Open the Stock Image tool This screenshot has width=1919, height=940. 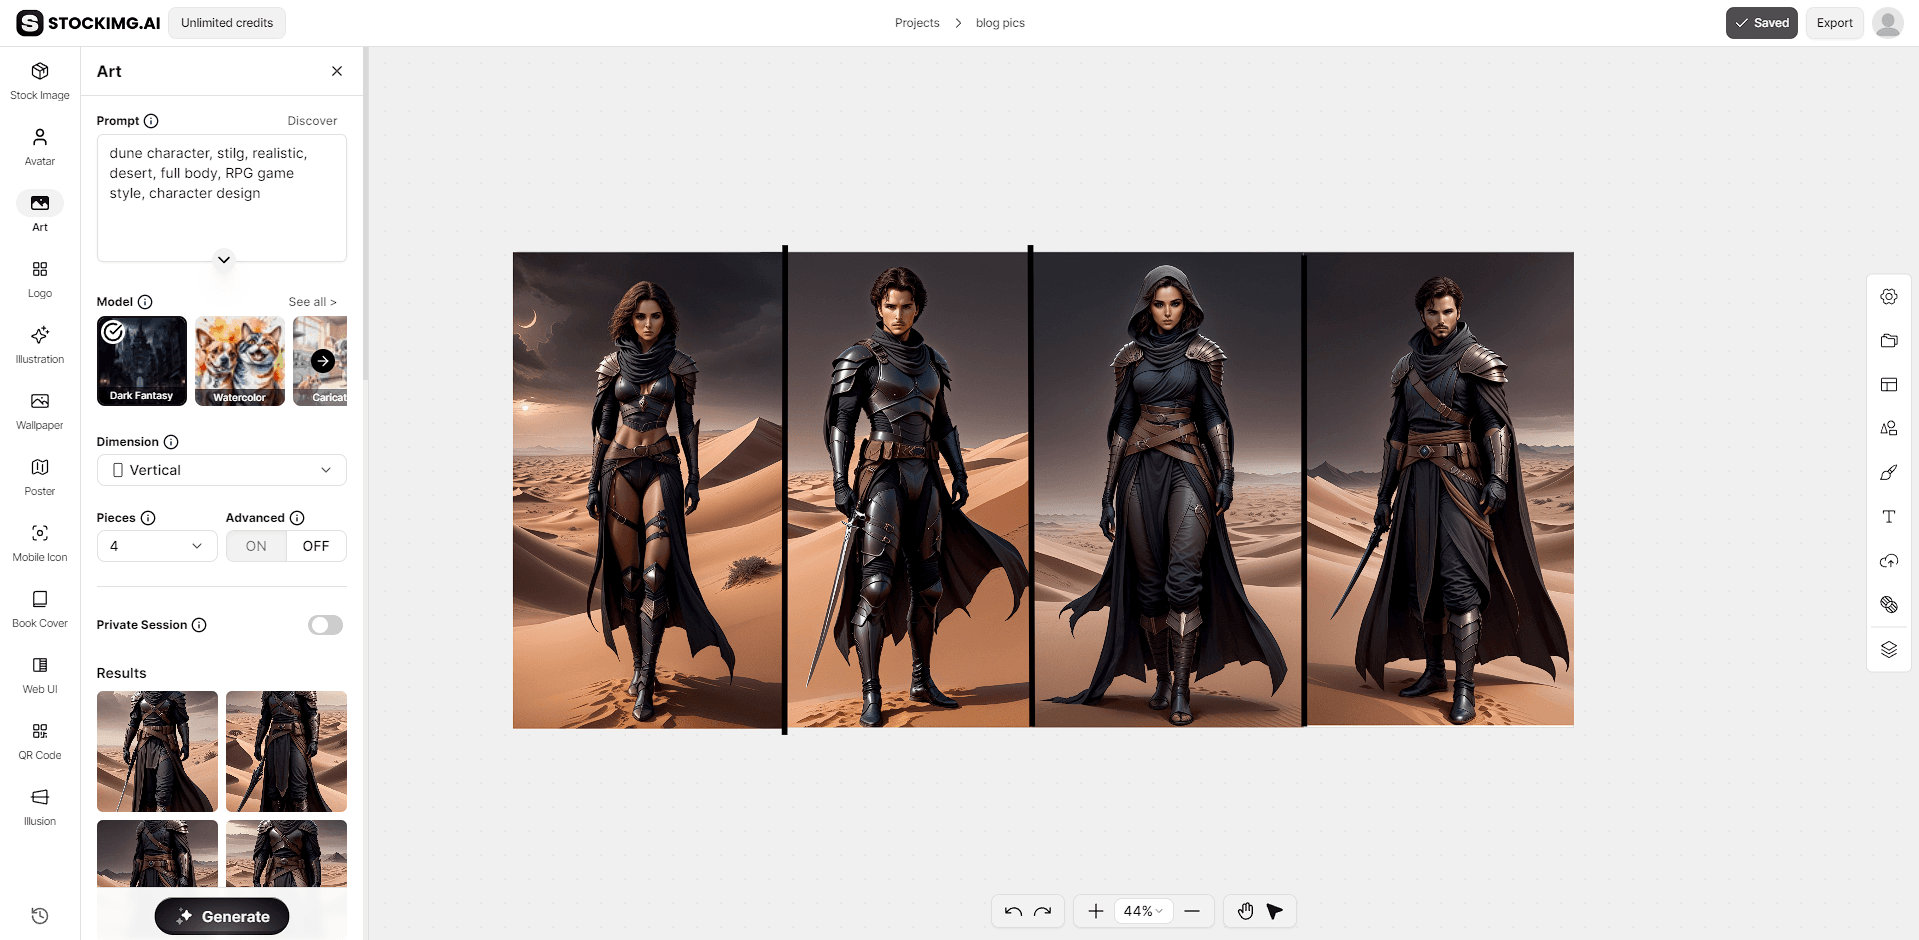[x=40, y=81]
